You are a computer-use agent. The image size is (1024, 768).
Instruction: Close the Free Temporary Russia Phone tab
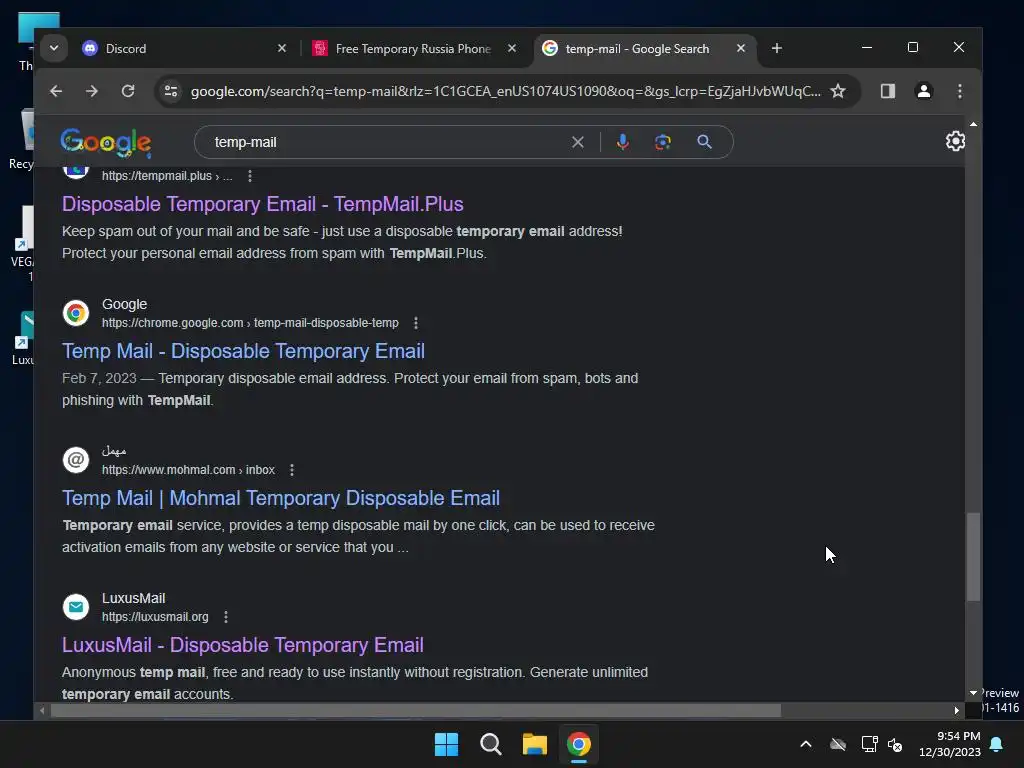tap(512, 48)
